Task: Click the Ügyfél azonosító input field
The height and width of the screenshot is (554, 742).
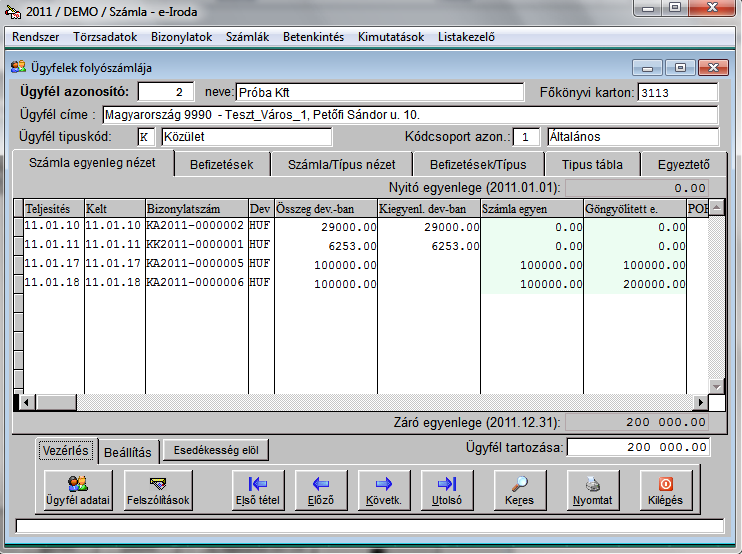Action: 166,92
